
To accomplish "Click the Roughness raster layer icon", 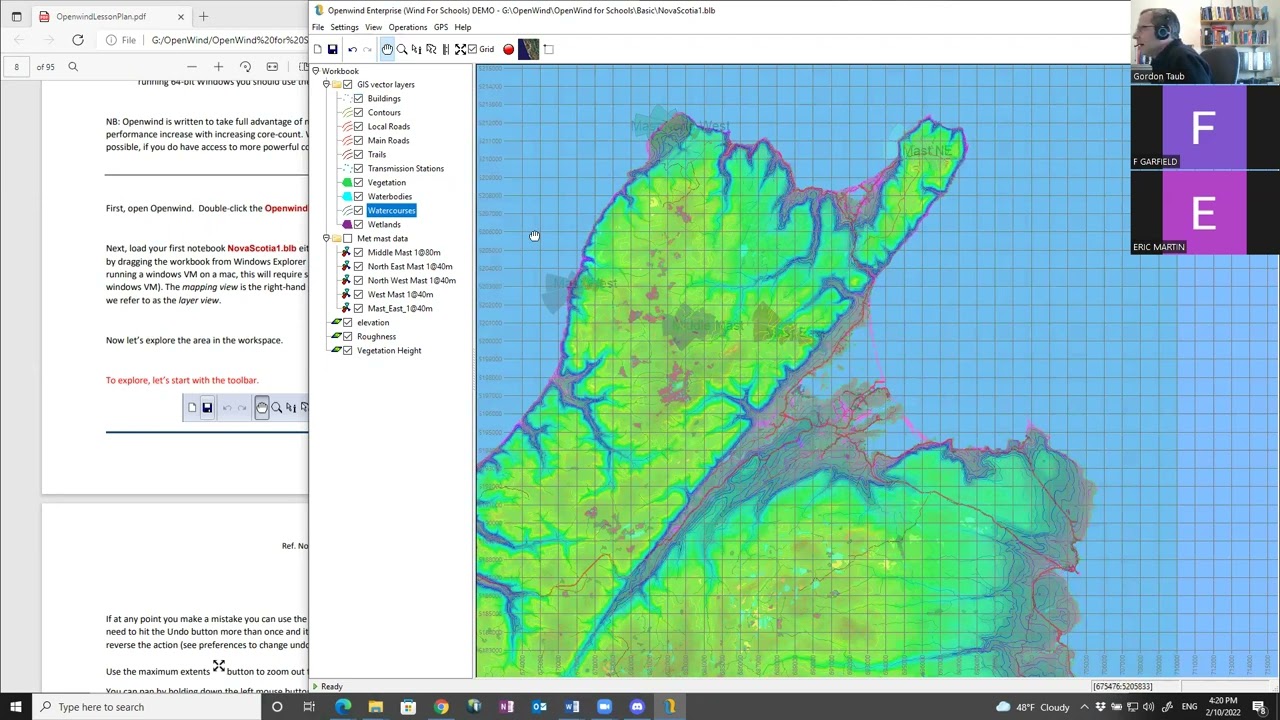I will 336,336.
